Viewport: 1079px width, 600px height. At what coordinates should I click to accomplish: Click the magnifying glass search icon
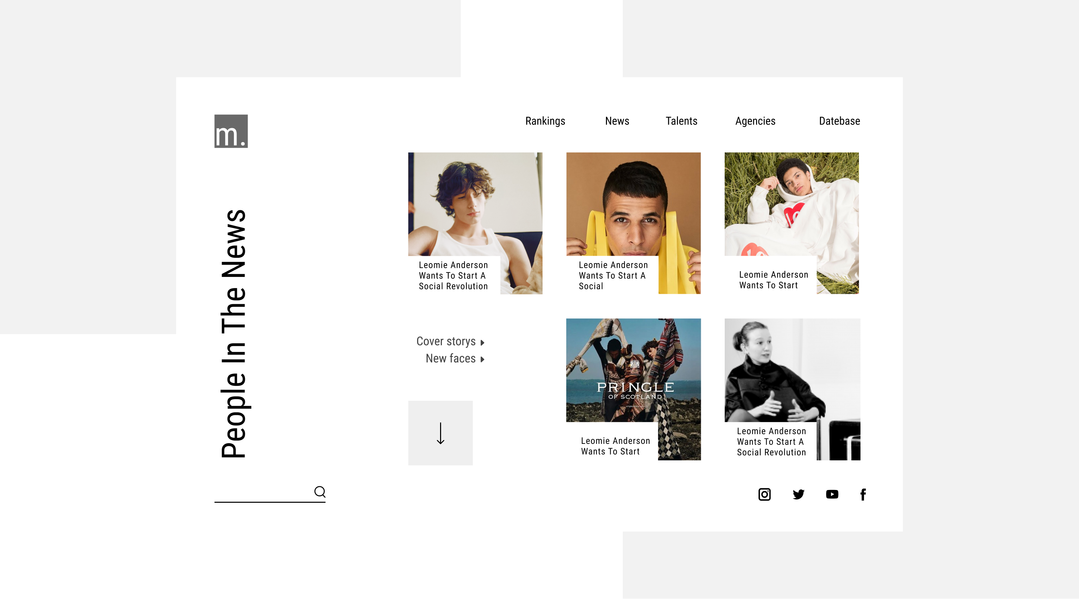(320, 491)
